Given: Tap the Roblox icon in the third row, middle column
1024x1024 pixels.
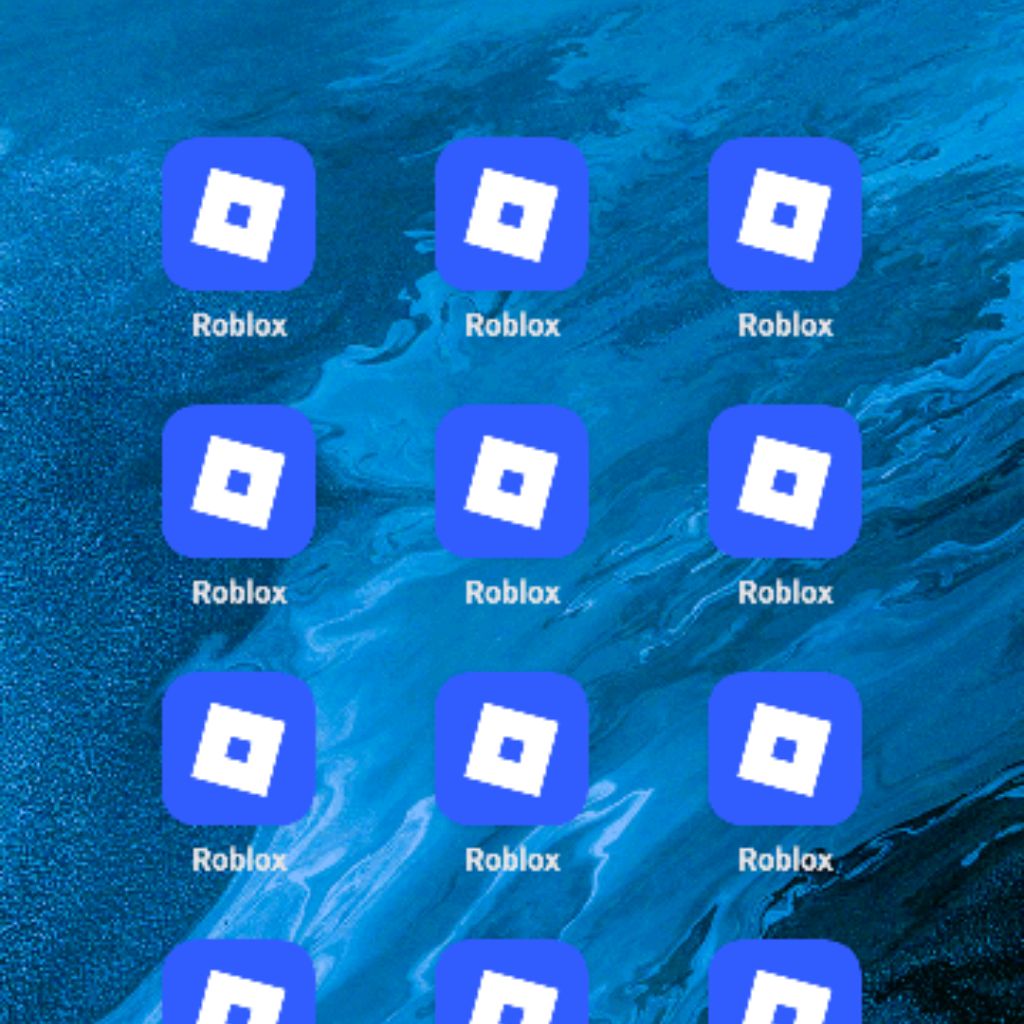Looking at the screenshot, I should 512,748.
